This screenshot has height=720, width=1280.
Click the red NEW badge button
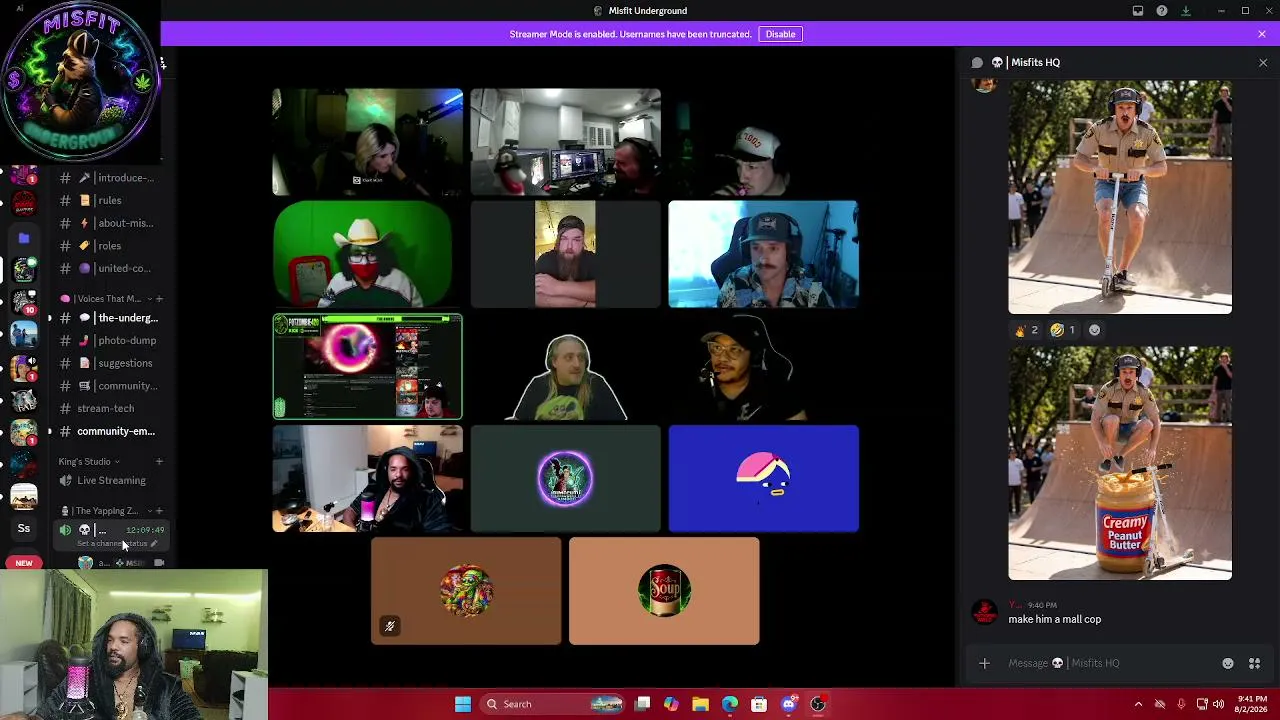[24, 563]
